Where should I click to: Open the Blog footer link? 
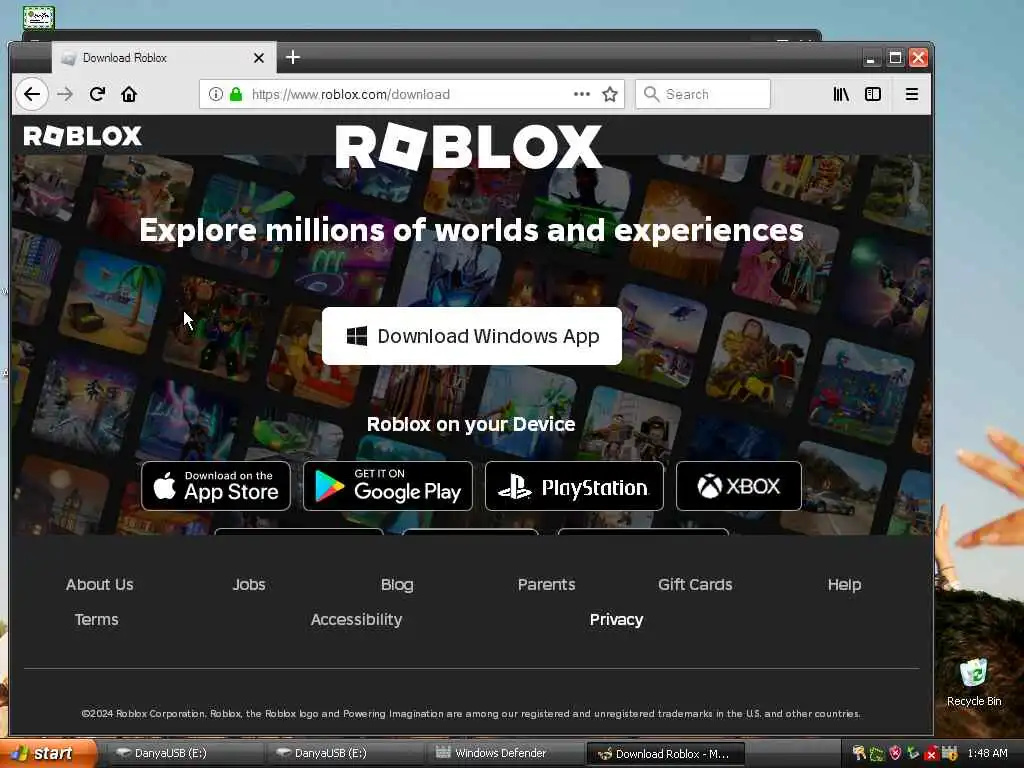[397, 584]
